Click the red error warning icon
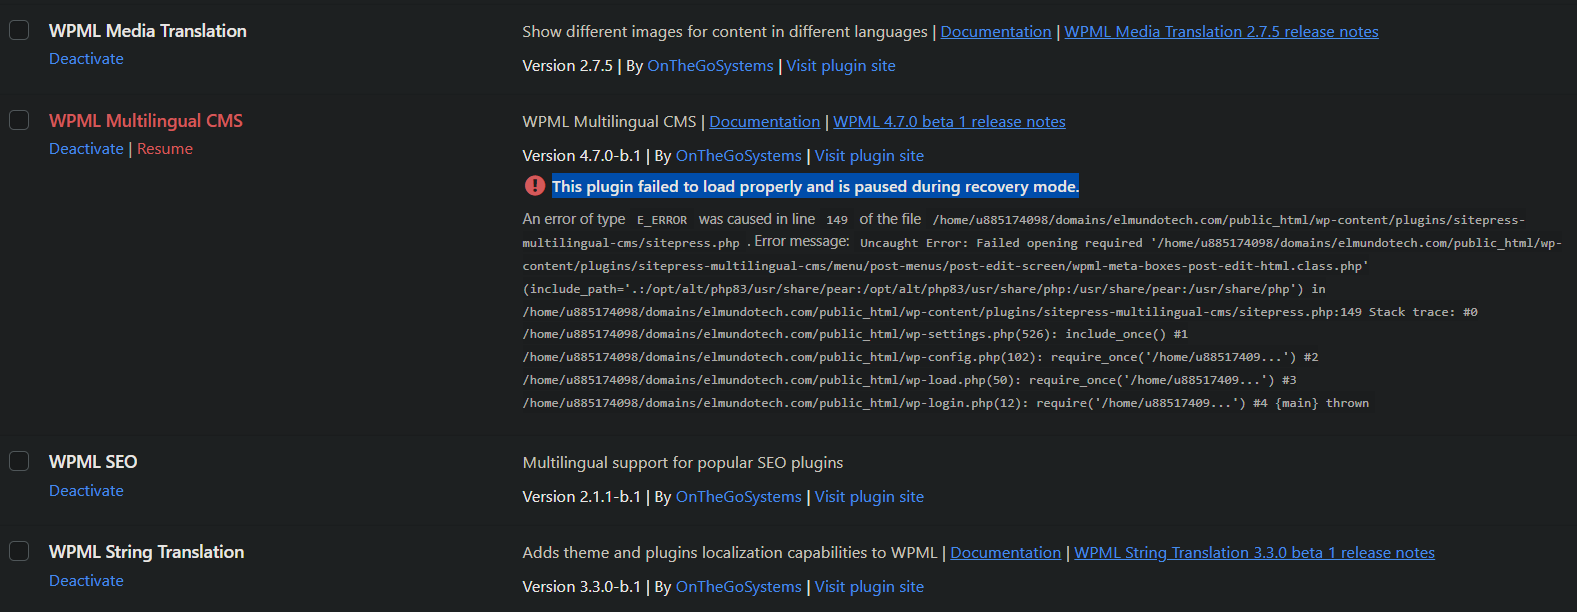The width and height of the screenshot is (1577, 612). coord(535,186)
